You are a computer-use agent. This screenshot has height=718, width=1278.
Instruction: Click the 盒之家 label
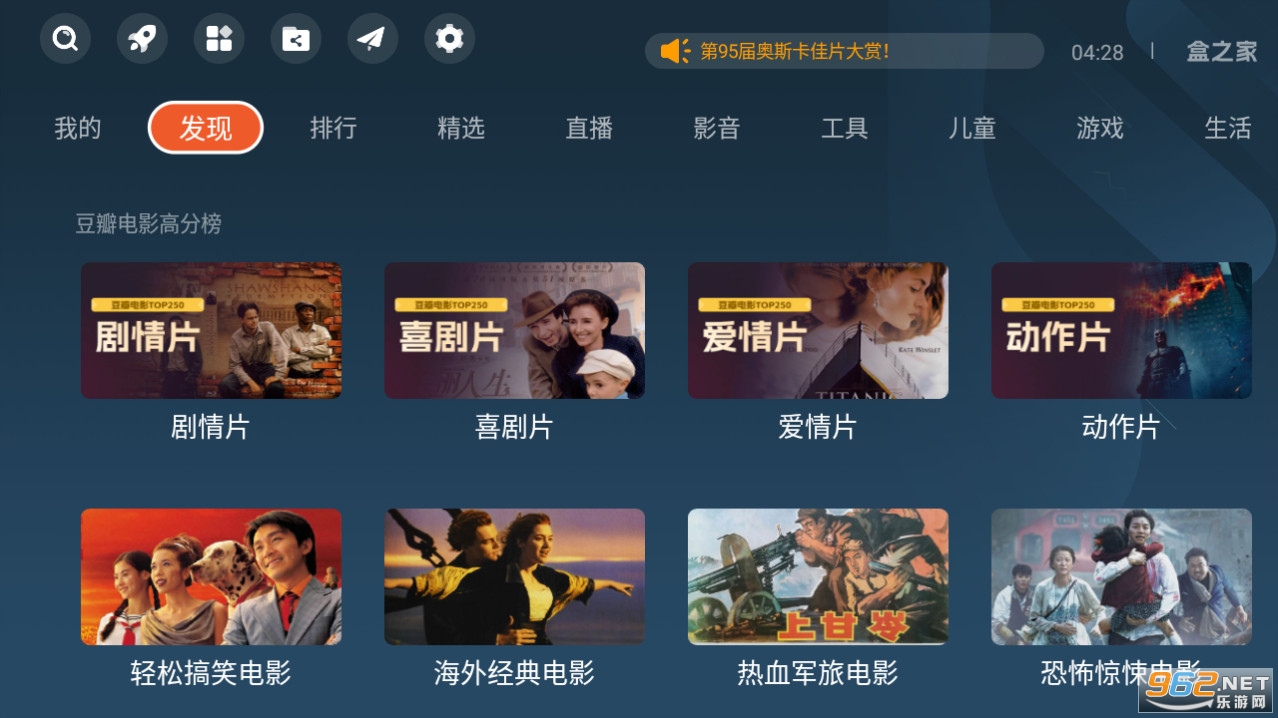point(1222,52)
